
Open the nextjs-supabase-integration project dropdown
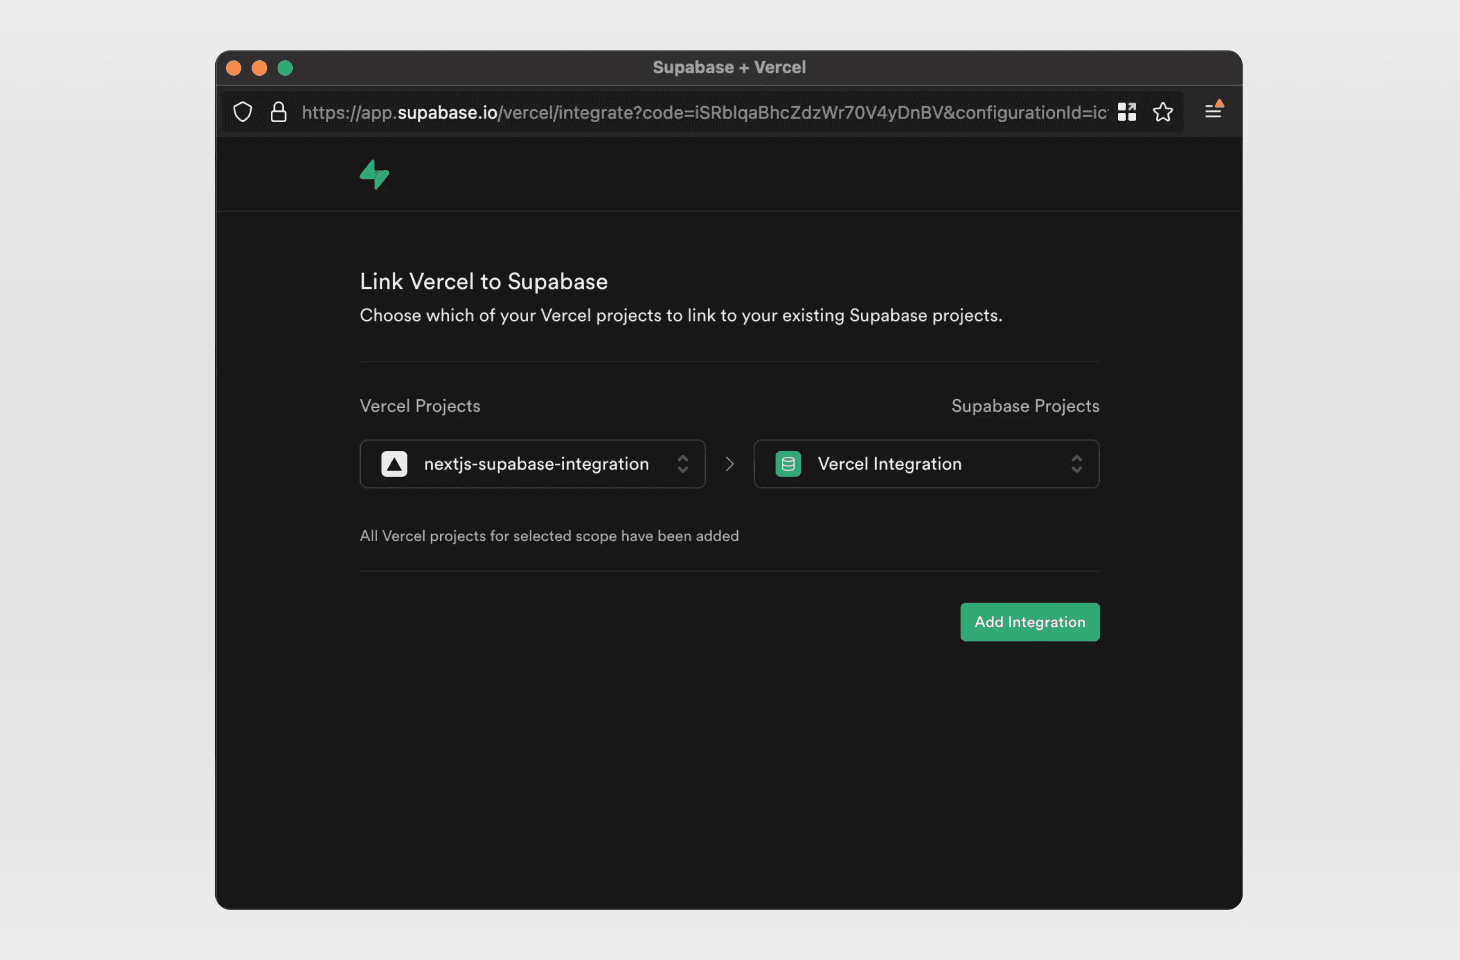(x=535, y=464)
